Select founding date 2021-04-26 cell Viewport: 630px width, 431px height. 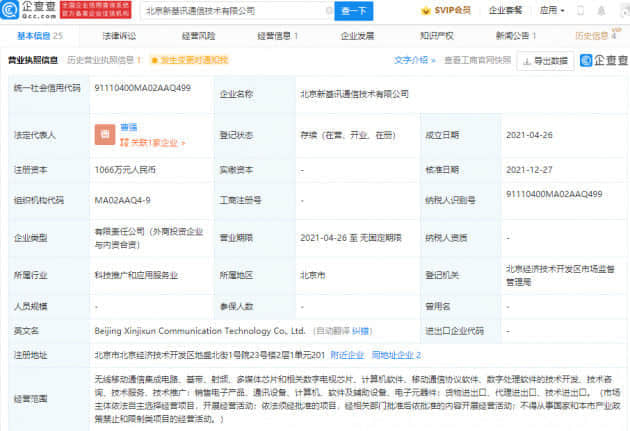(x=529, y=135)
